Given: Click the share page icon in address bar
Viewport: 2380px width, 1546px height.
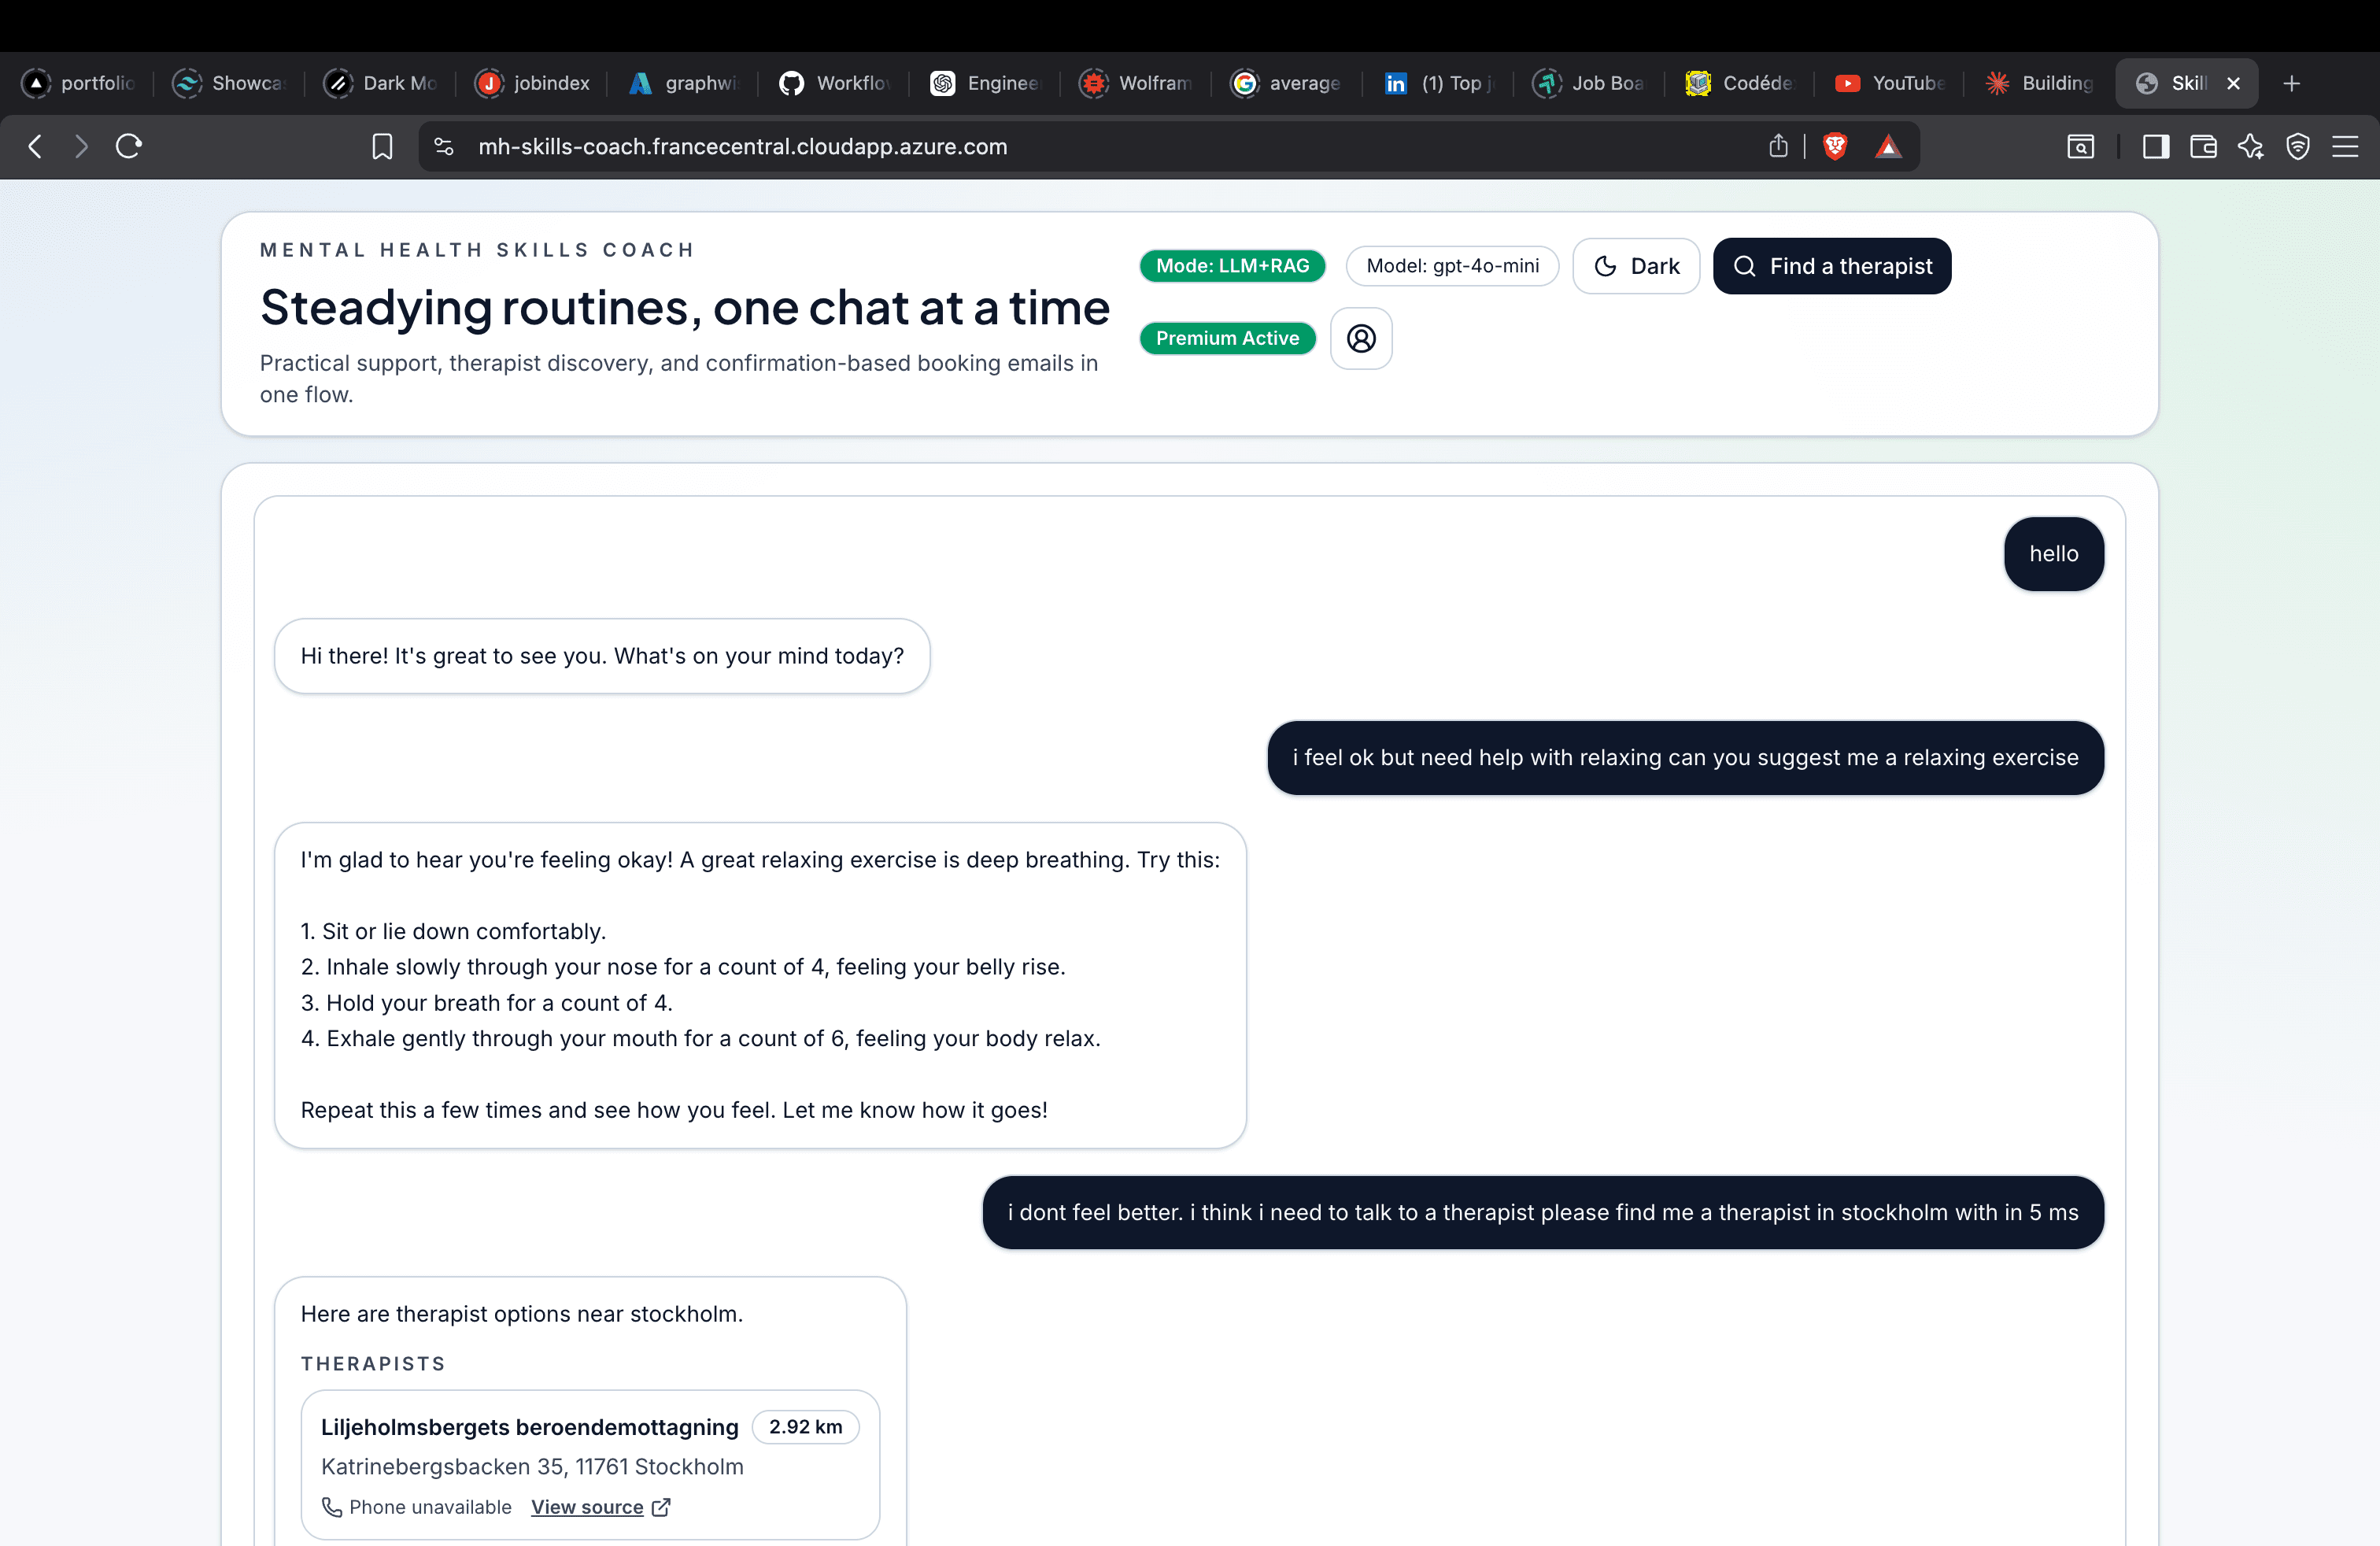Looking at the screenshot, I should (1777, 146).
